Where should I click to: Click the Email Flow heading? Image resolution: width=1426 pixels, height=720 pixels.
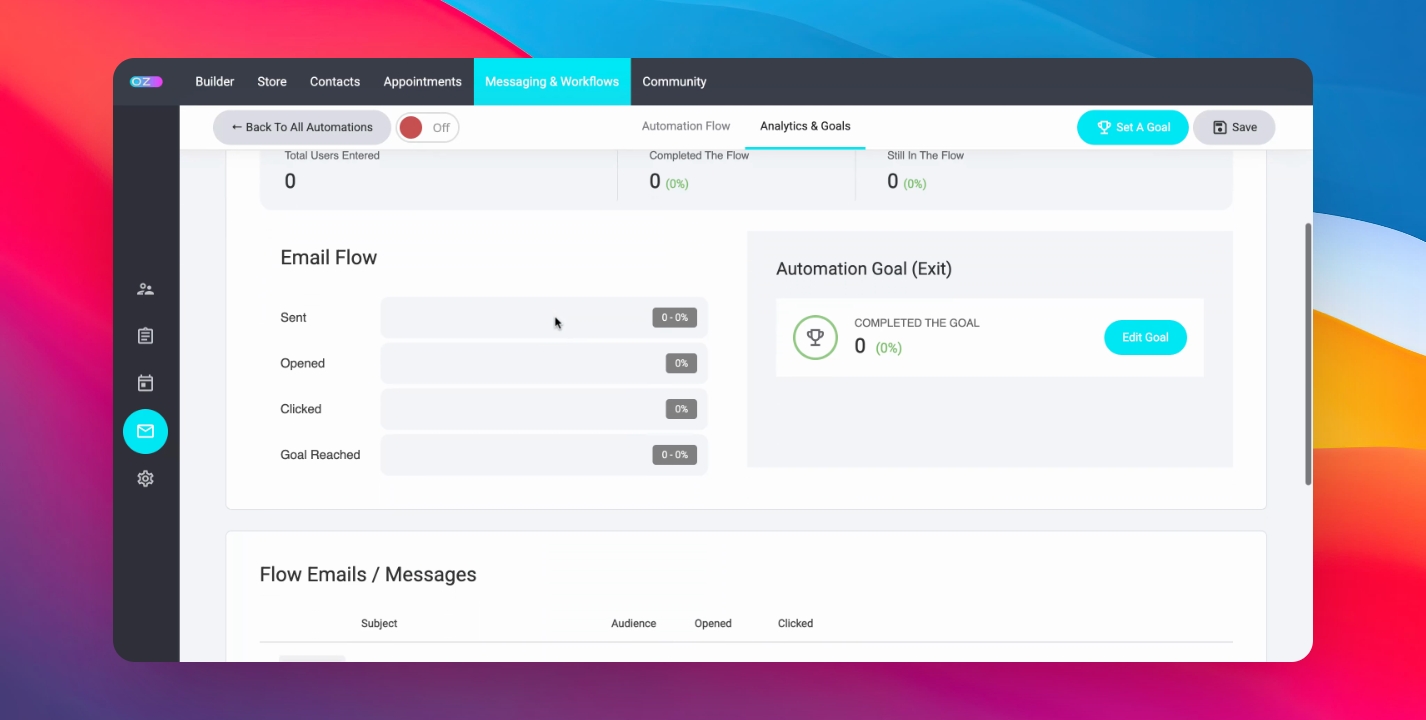click(x=329, y=258)
